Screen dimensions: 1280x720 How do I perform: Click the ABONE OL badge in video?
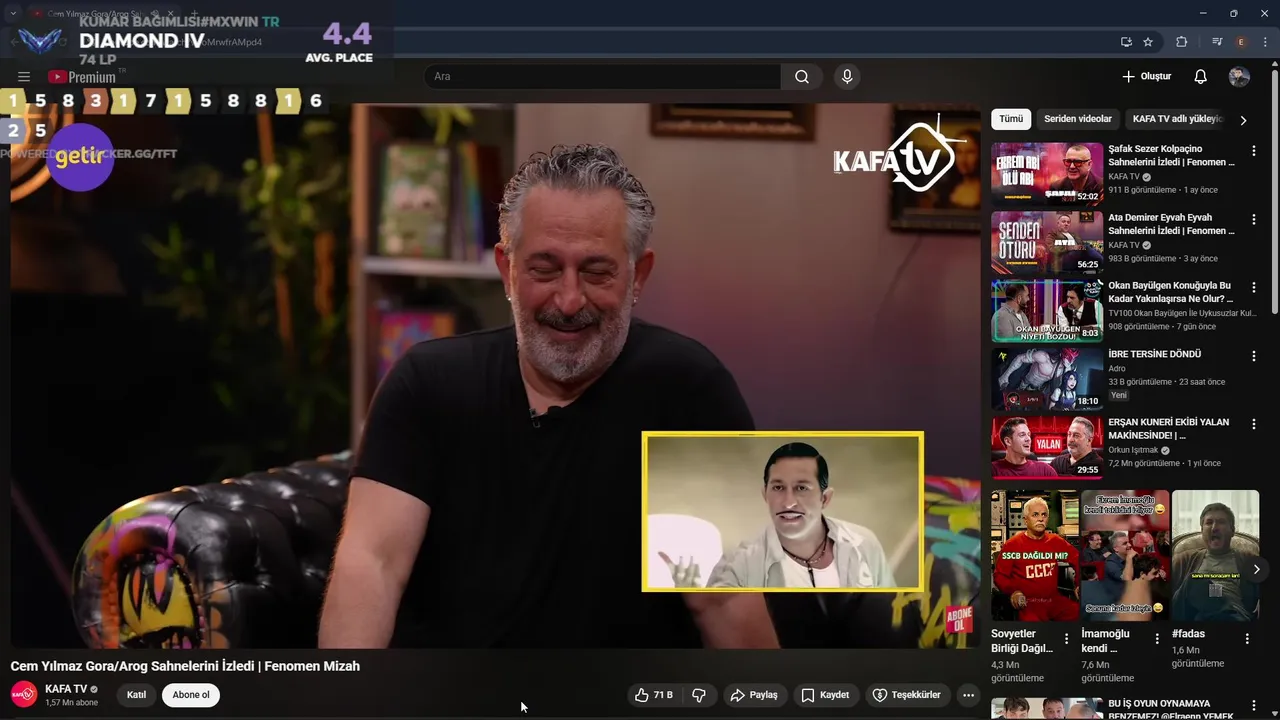point(958,620)
